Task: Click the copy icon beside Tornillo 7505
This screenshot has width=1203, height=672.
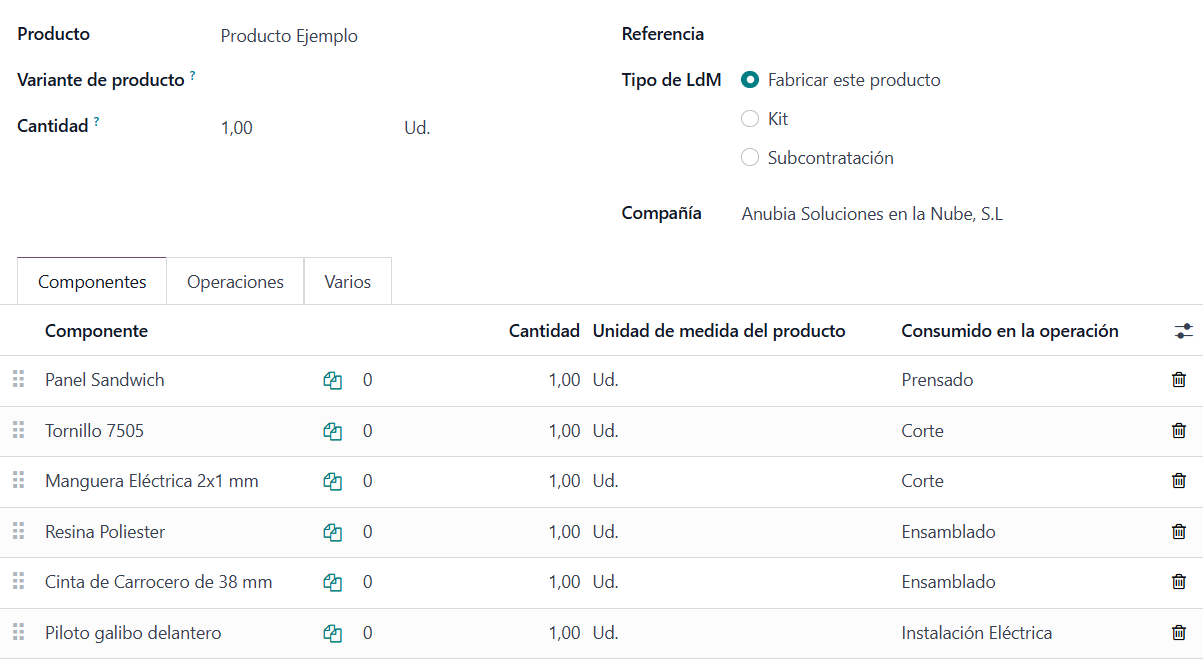Action: click(x=333, y=431)
